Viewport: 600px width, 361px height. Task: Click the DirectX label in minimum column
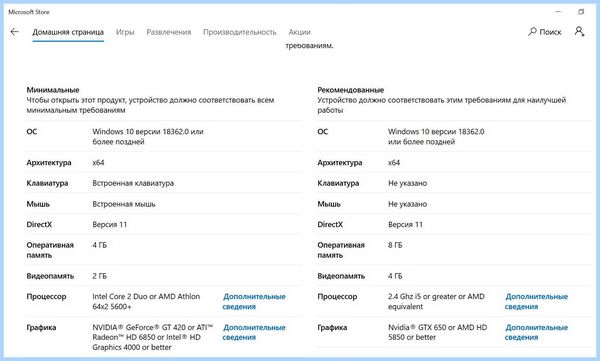click(39, 225)
